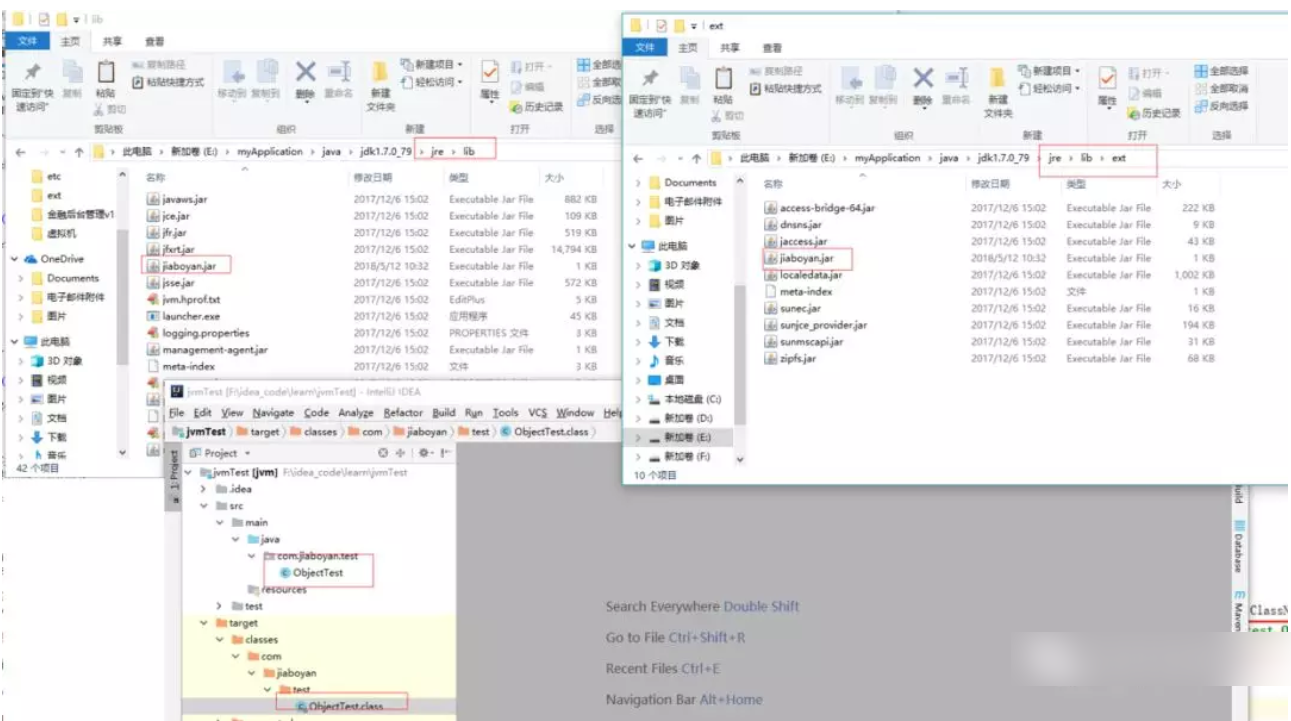
Task: Click collapse-all icon in Project panel header
Action: pyautogui.click(x=401, y=453)
